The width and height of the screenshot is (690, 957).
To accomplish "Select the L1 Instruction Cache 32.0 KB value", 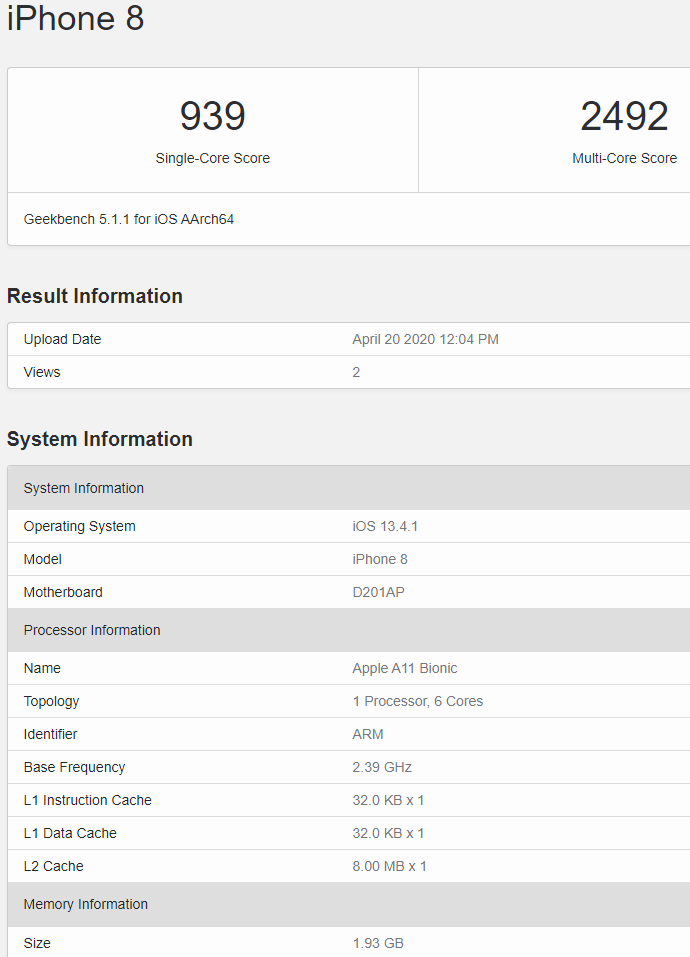I will (x=388, y=800).
